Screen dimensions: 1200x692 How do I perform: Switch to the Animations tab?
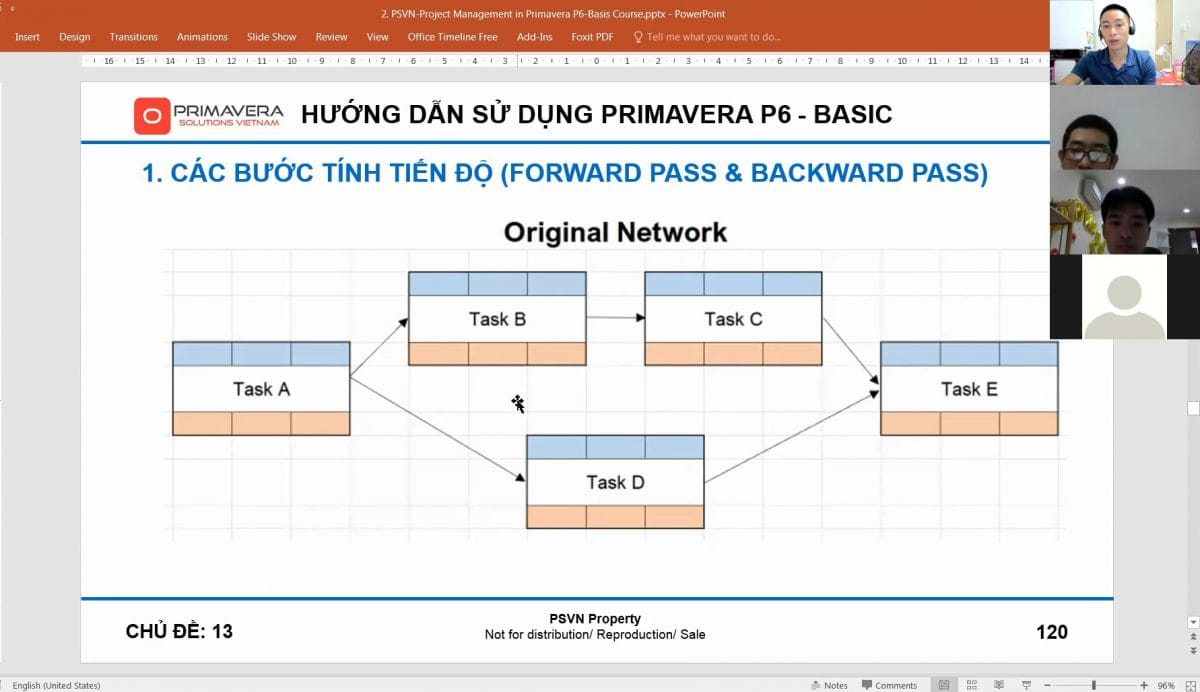pyautogui.click(x=202, y=37)
